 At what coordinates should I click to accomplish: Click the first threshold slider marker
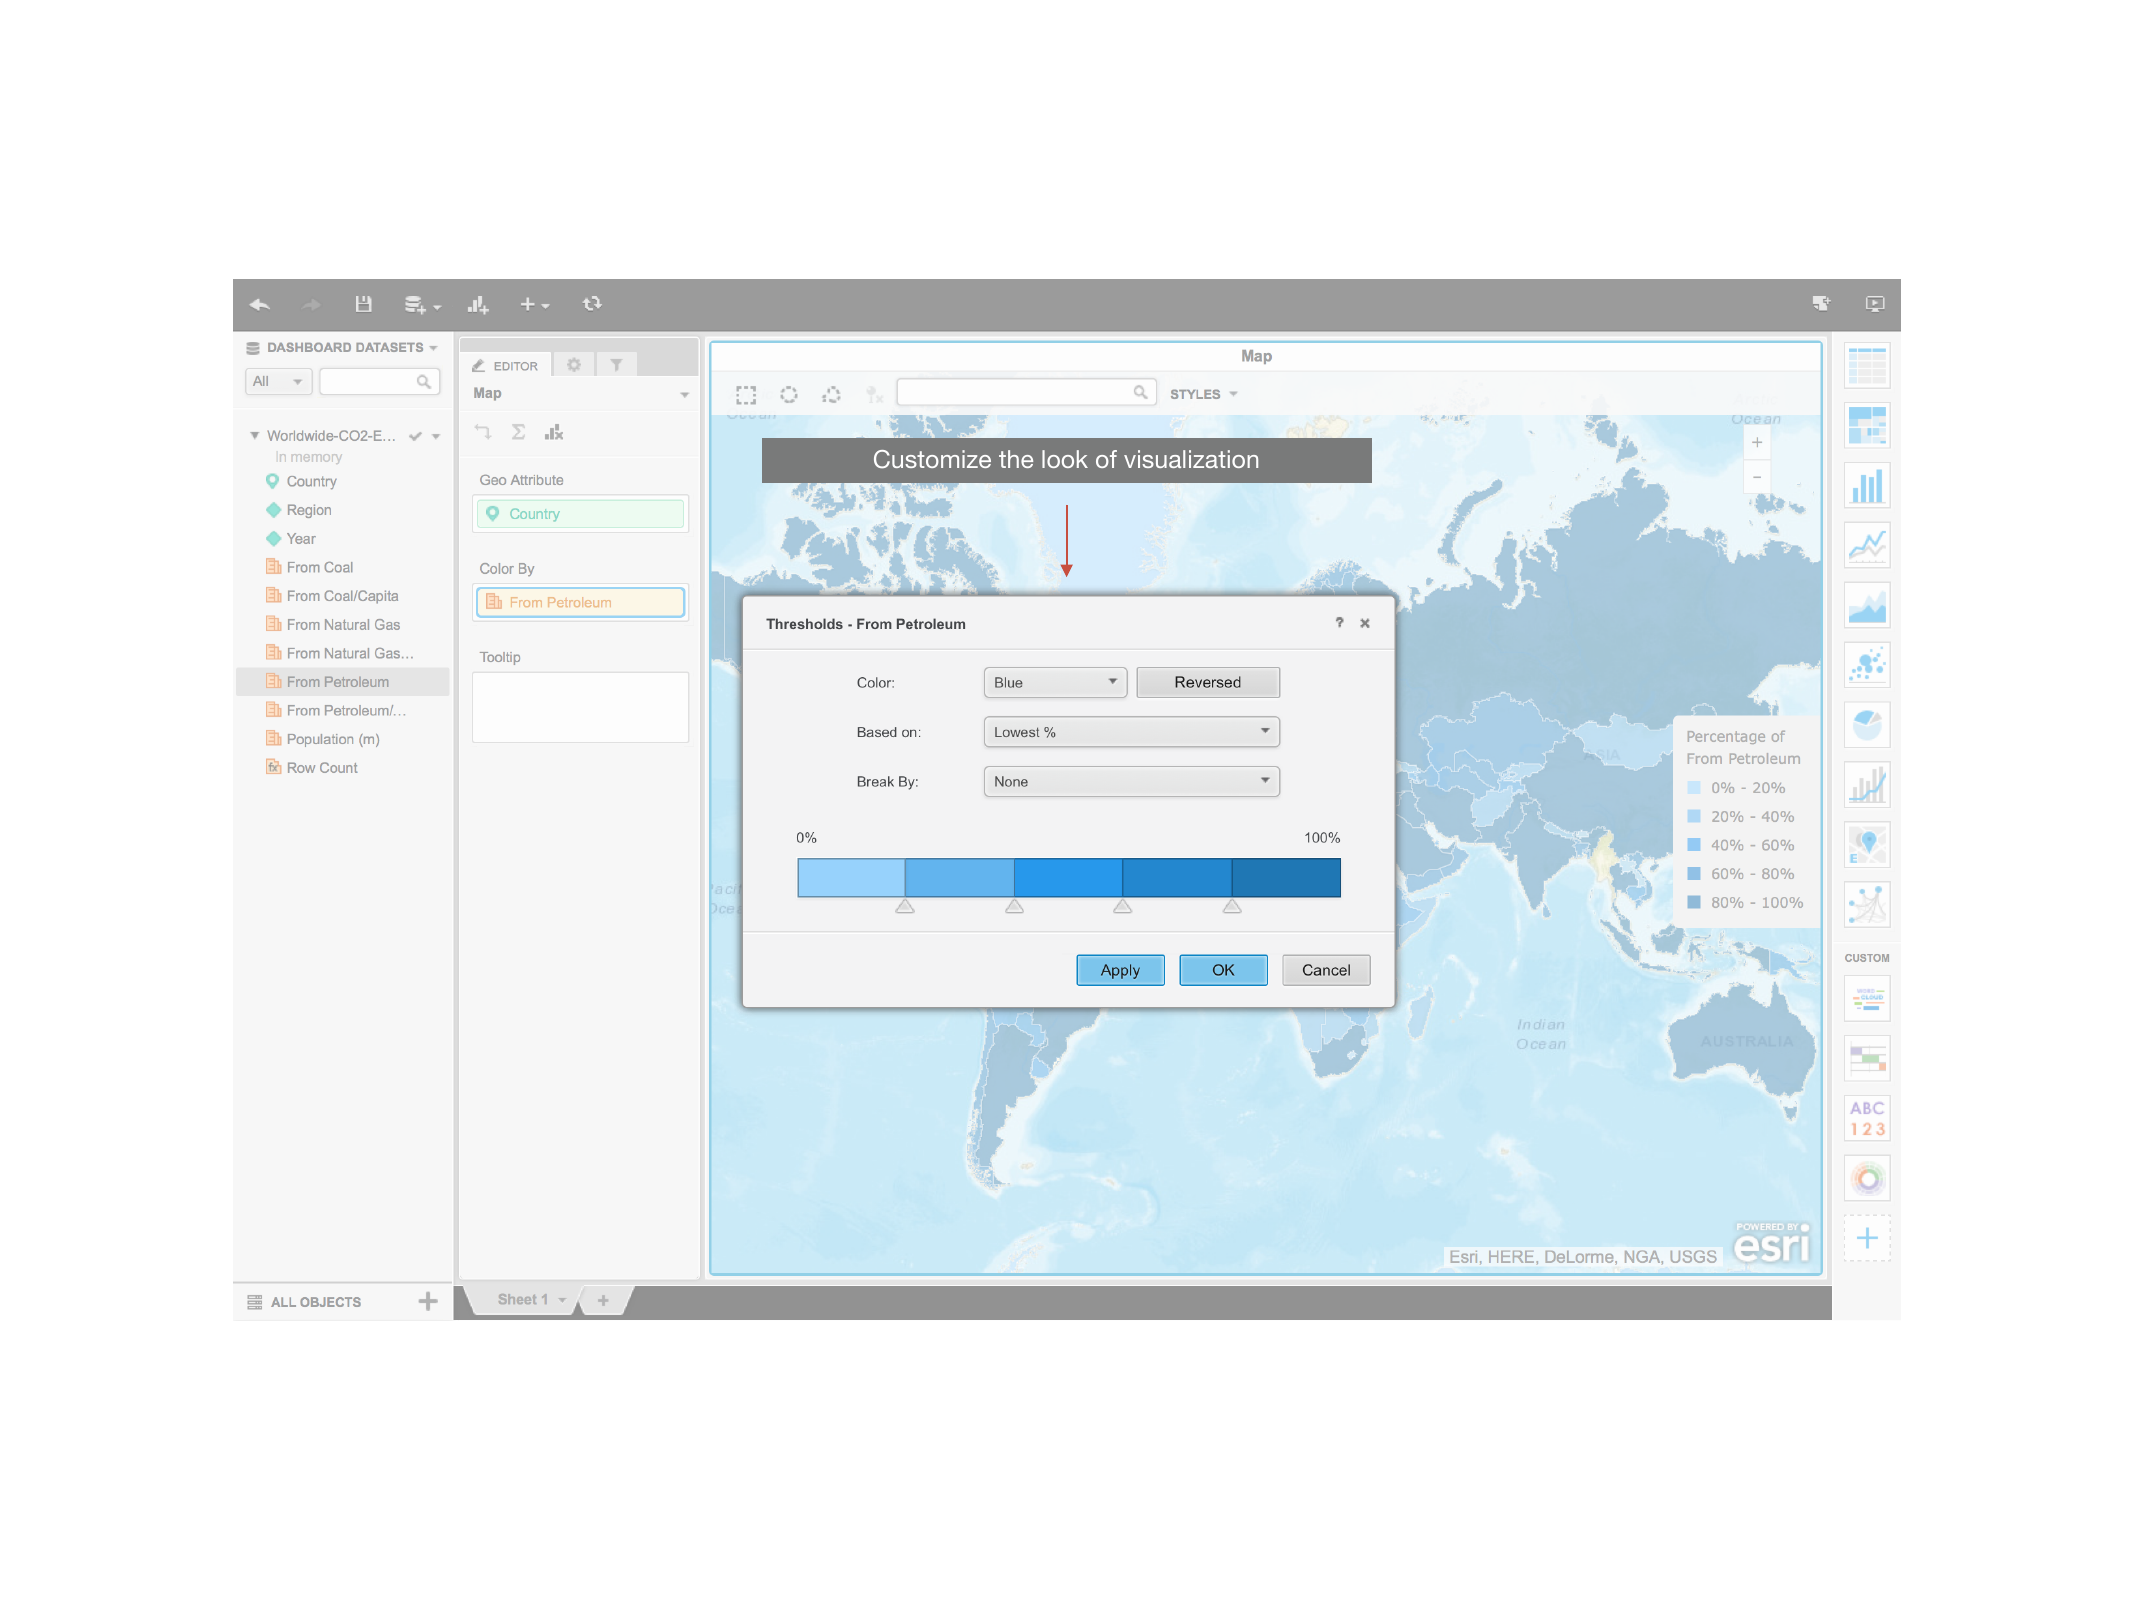point(905,906)
